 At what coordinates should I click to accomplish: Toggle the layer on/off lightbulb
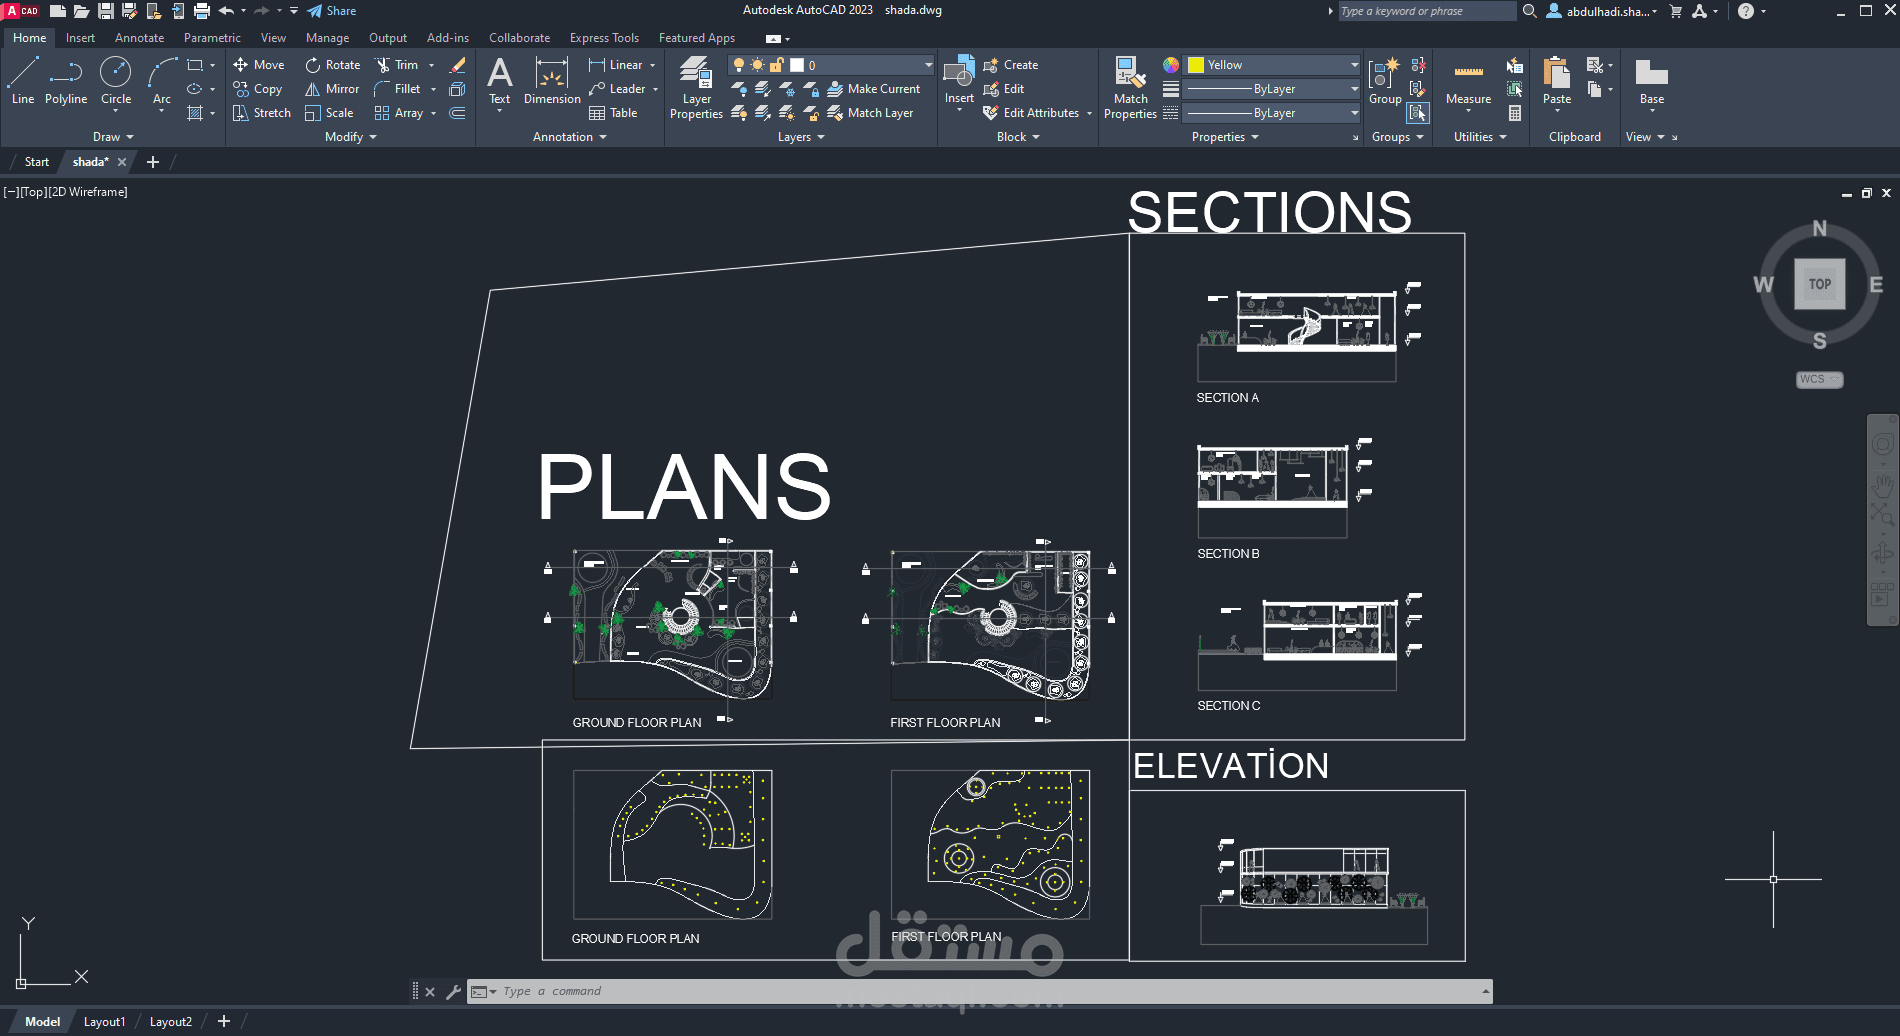pyautogui.click(x=739, y=65)
